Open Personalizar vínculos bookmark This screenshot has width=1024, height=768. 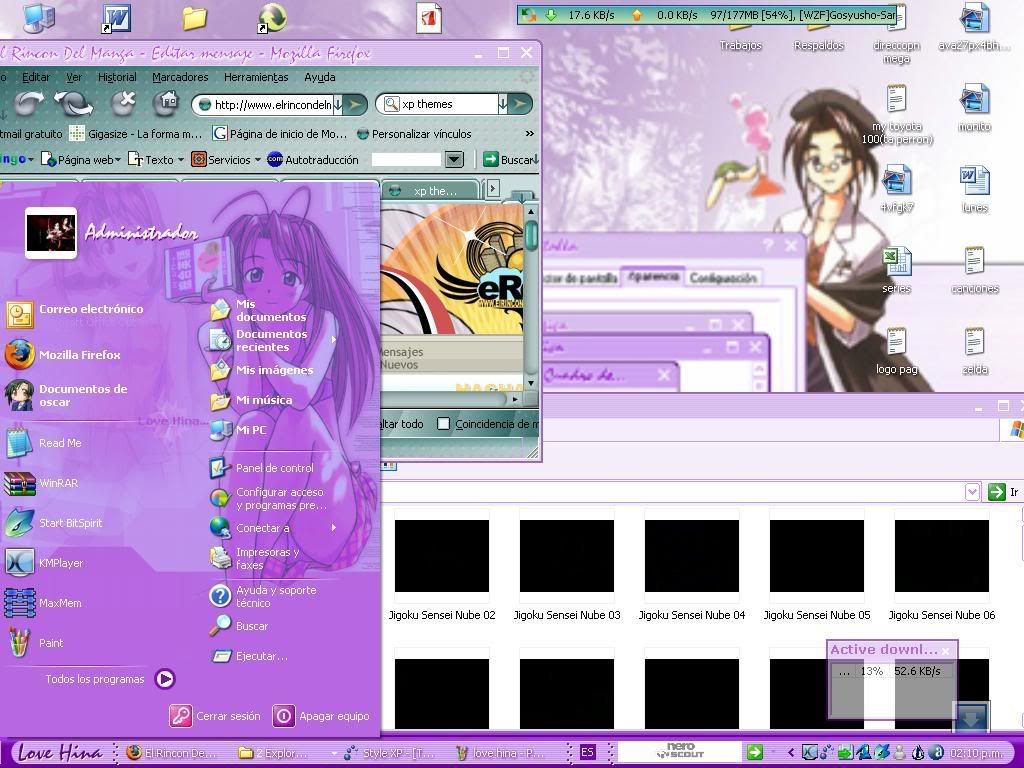pos(414,133)
